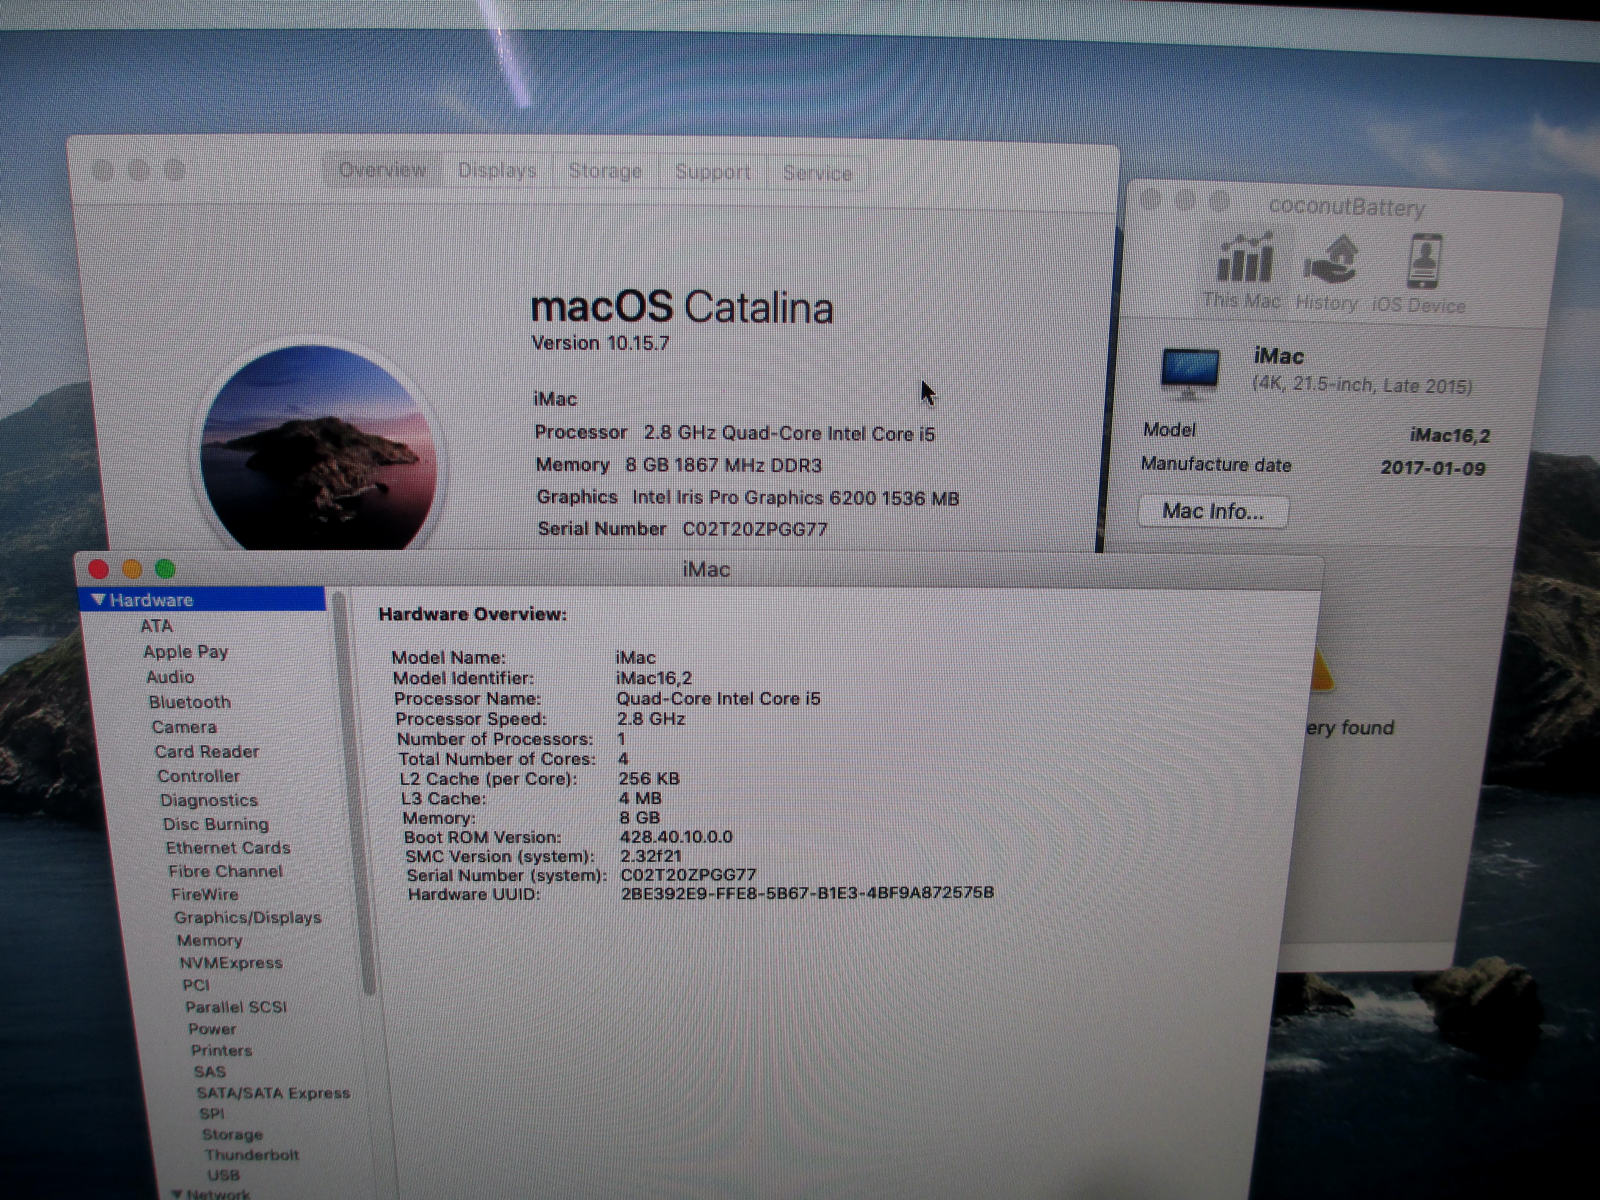Close the iMac System Information window

coord(99,569)
